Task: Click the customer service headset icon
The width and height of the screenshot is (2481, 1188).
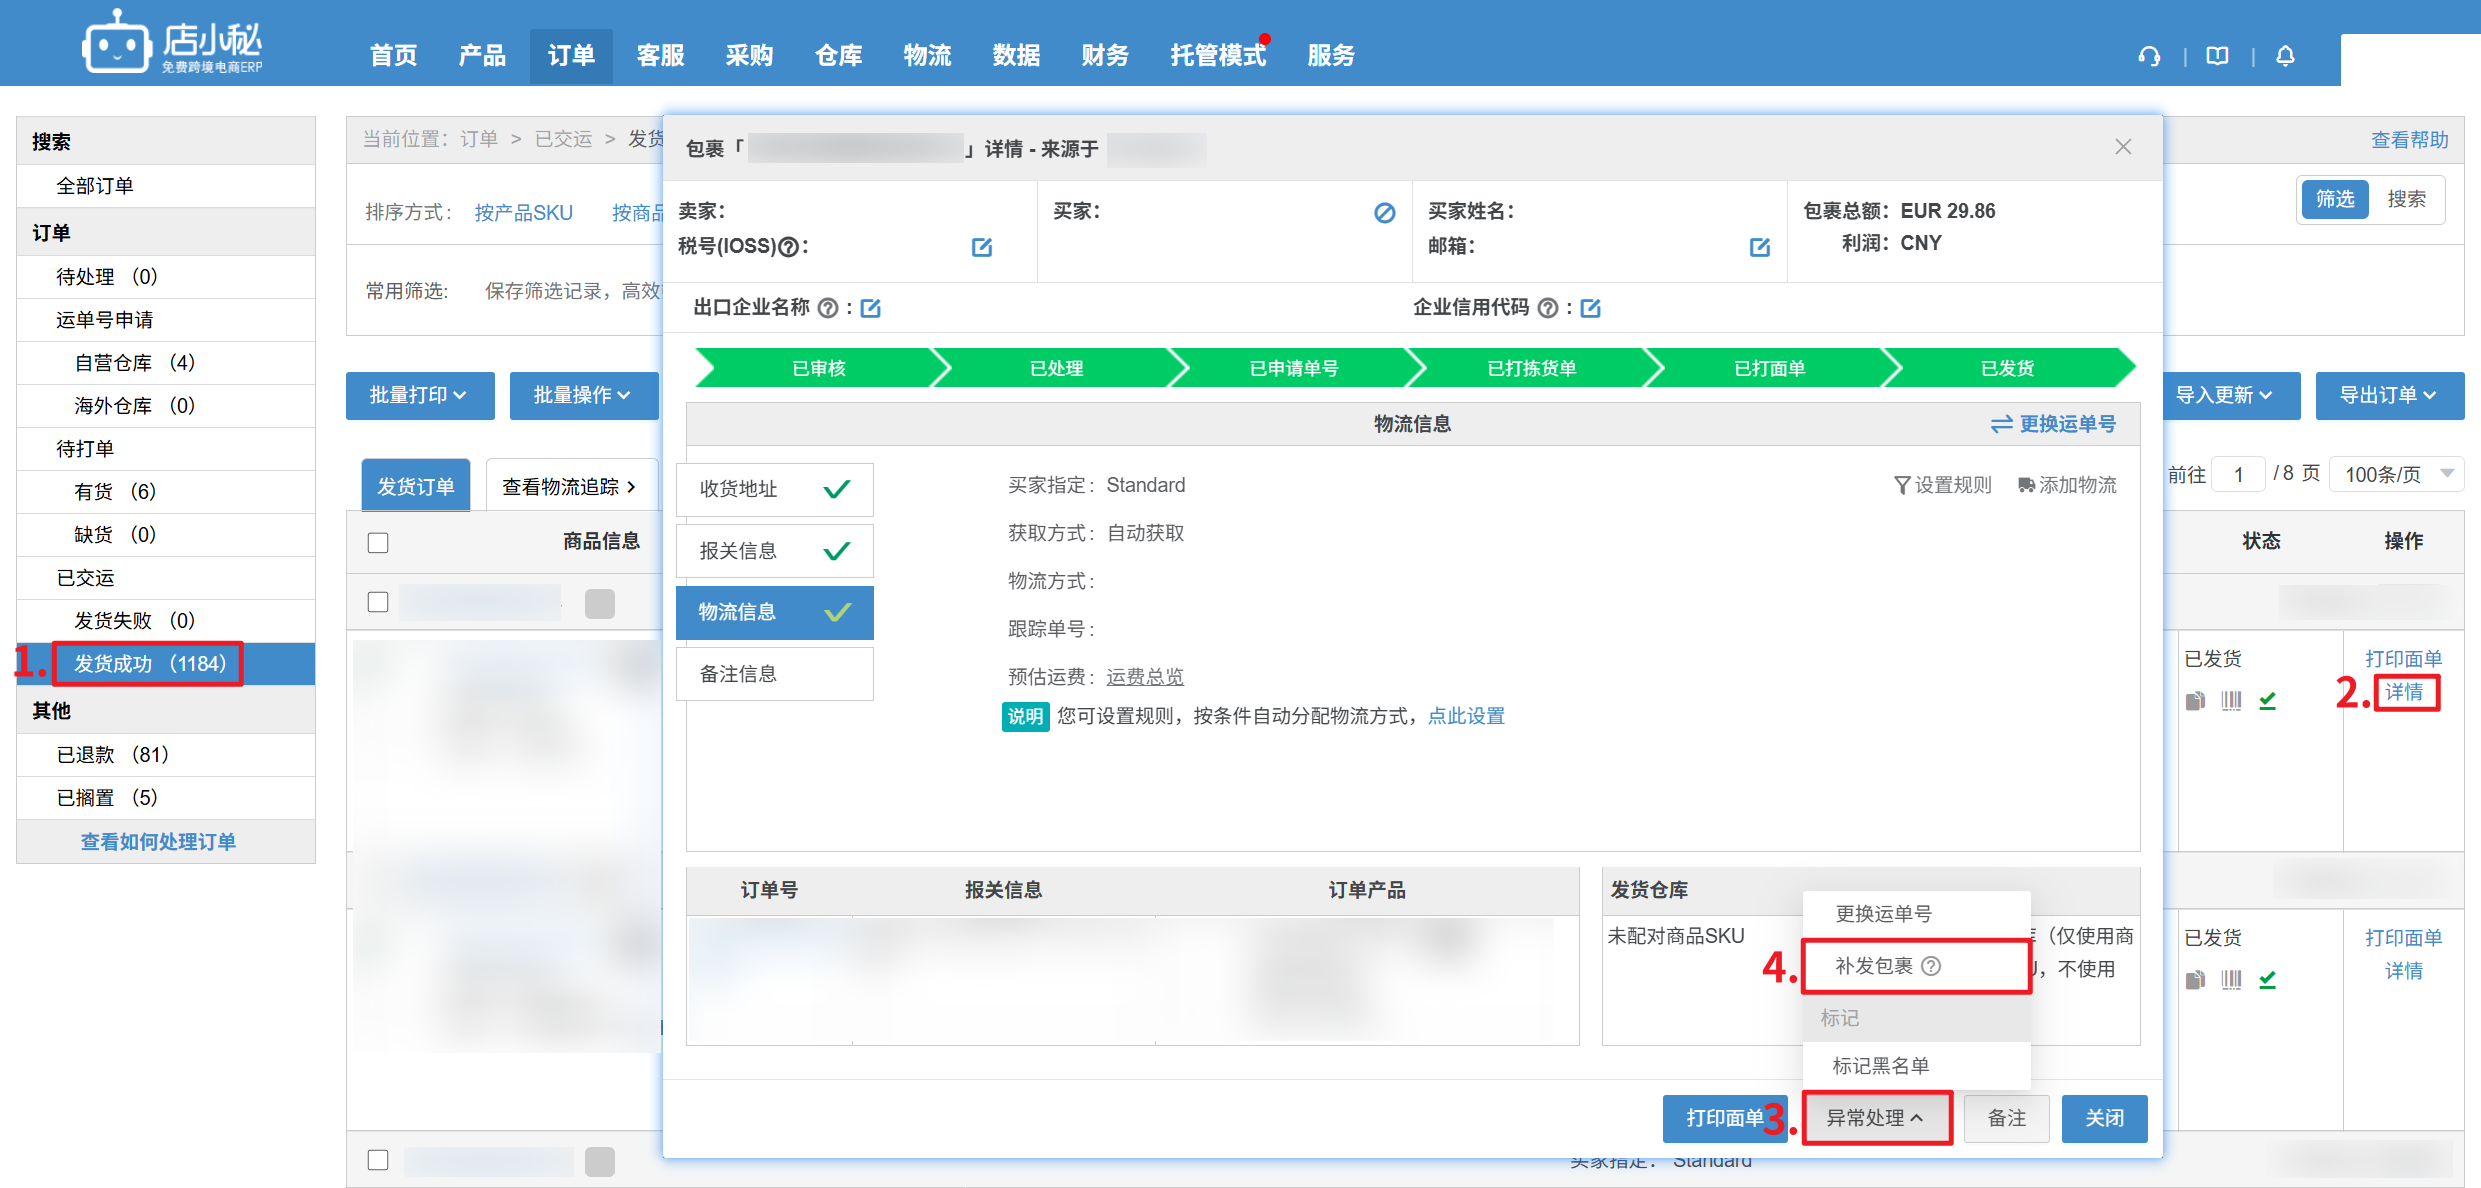Action: click(2149, 56)
